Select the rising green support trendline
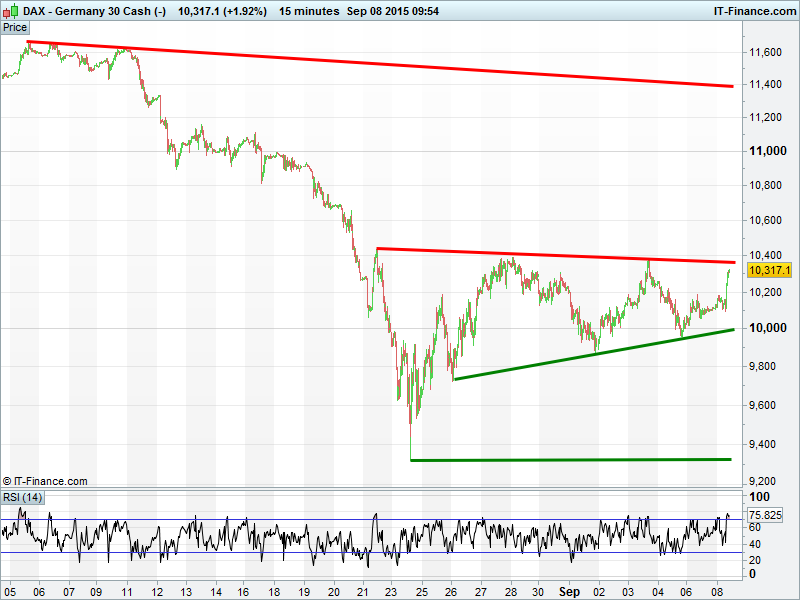Screen dimensions: 800x600 point(593,355)
